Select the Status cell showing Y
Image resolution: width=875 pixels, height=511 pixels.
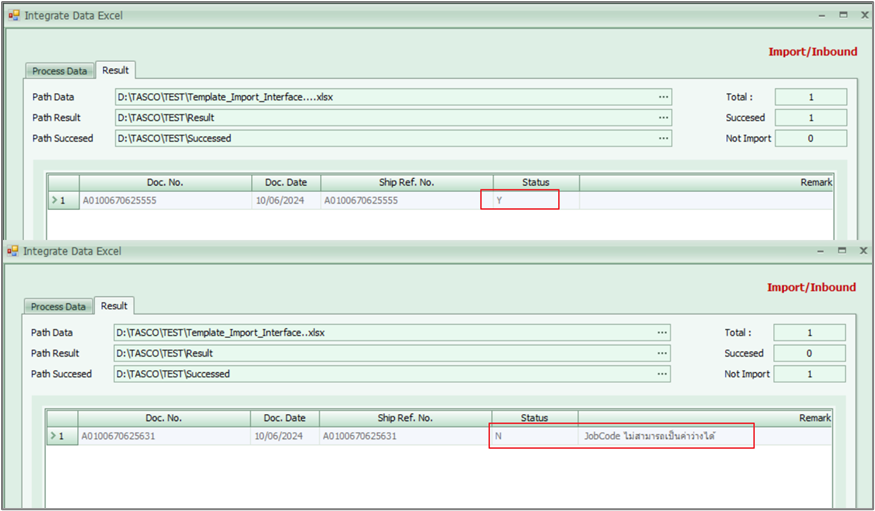[x=520, y=201]
